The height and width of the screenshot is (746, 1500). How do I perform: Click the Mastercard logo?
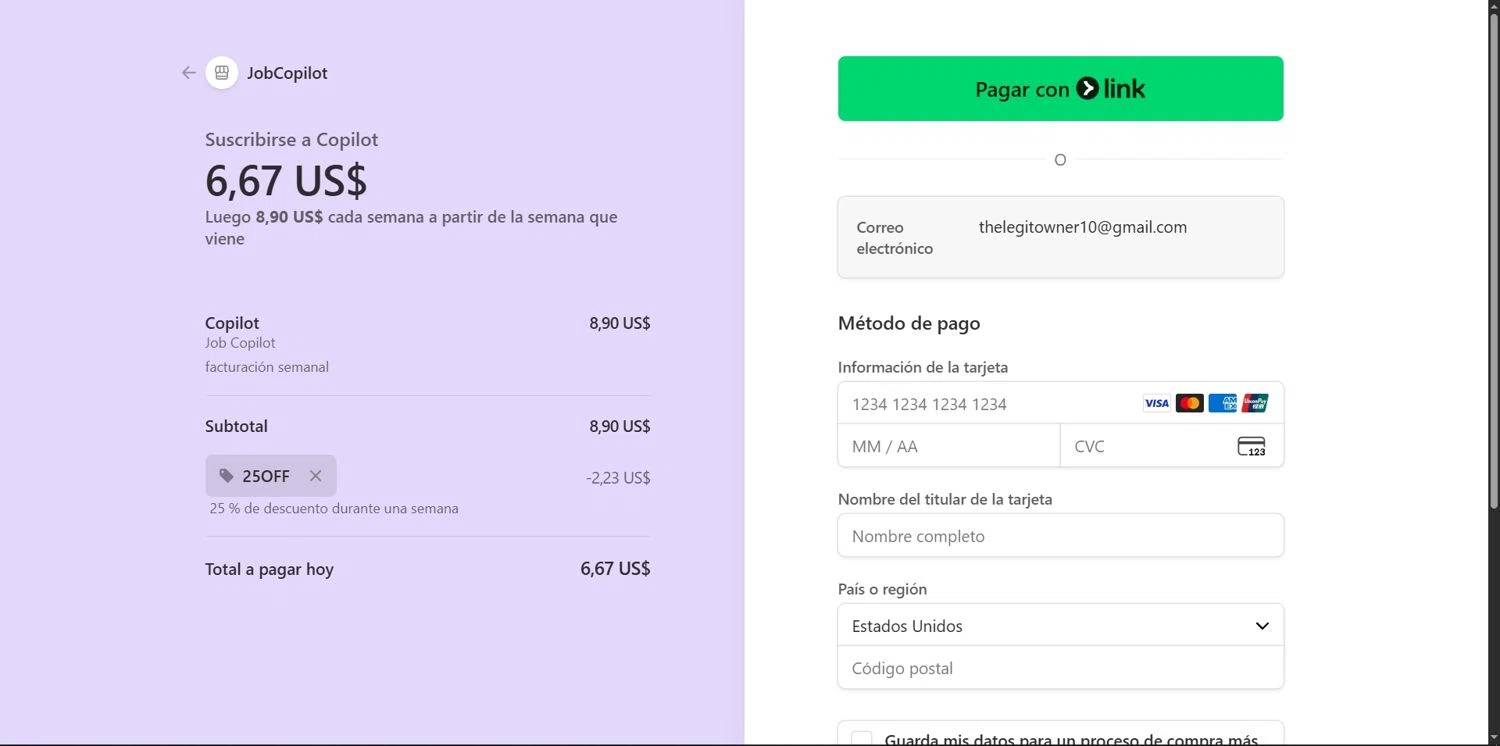1189,403
